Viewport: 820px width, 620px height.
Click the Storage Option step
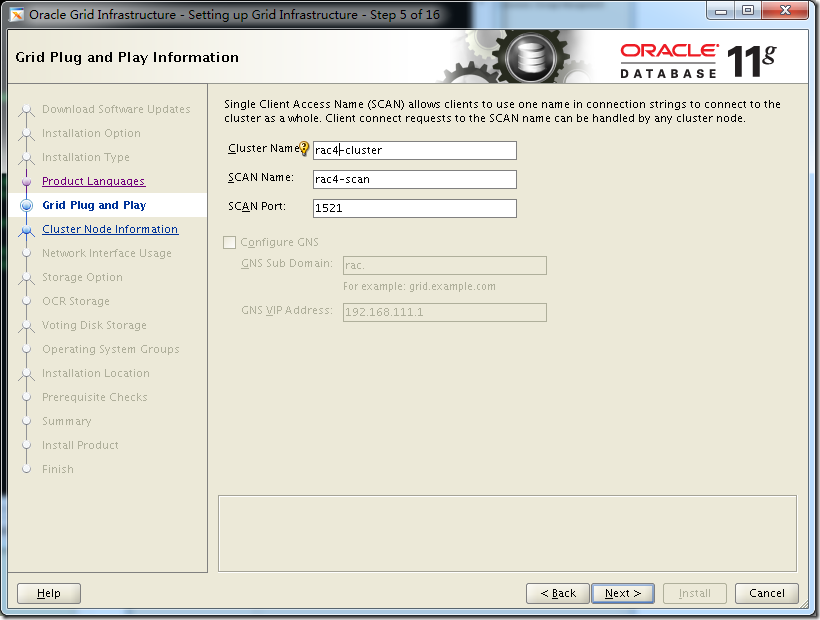point(83,277)
